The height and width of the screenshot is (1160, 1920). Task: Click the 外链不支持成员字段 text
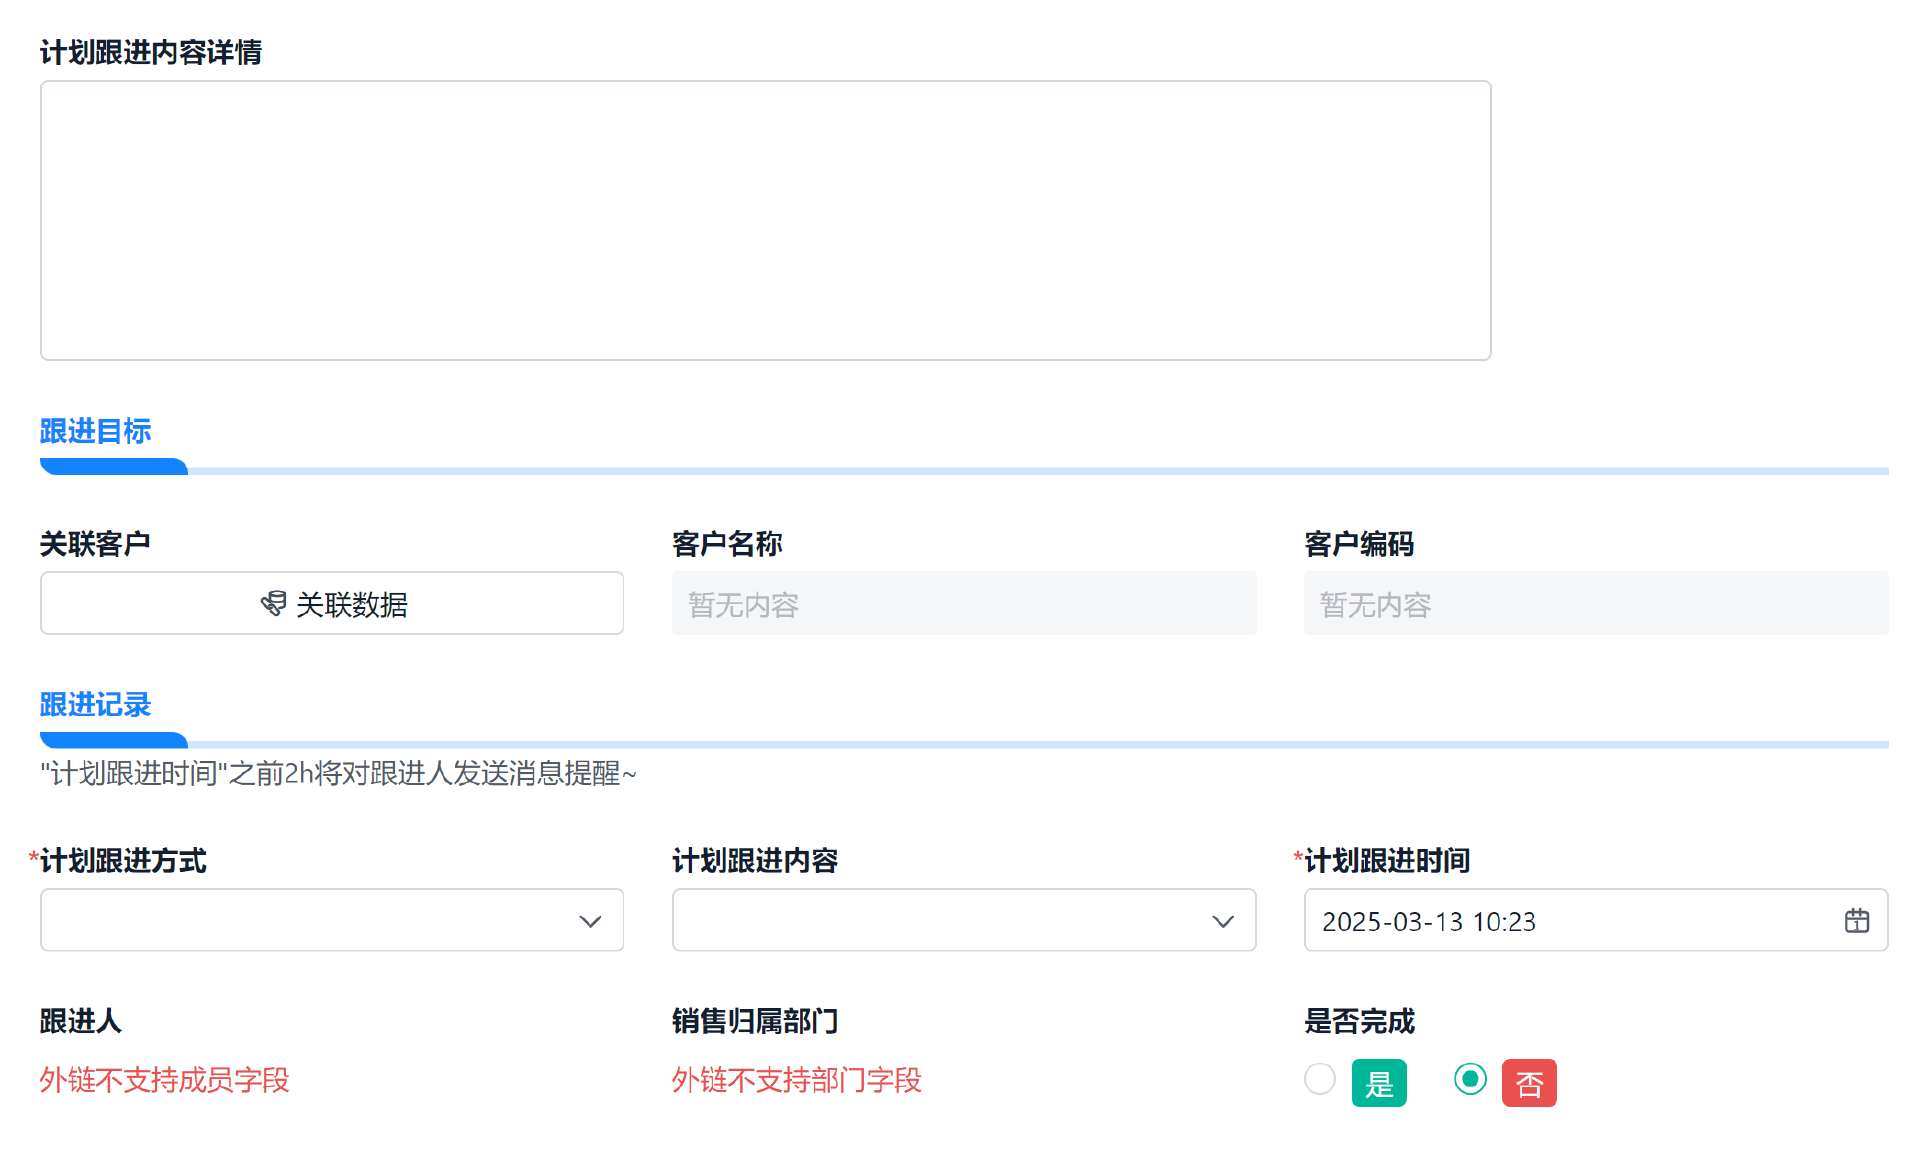tap(164, 1080)
